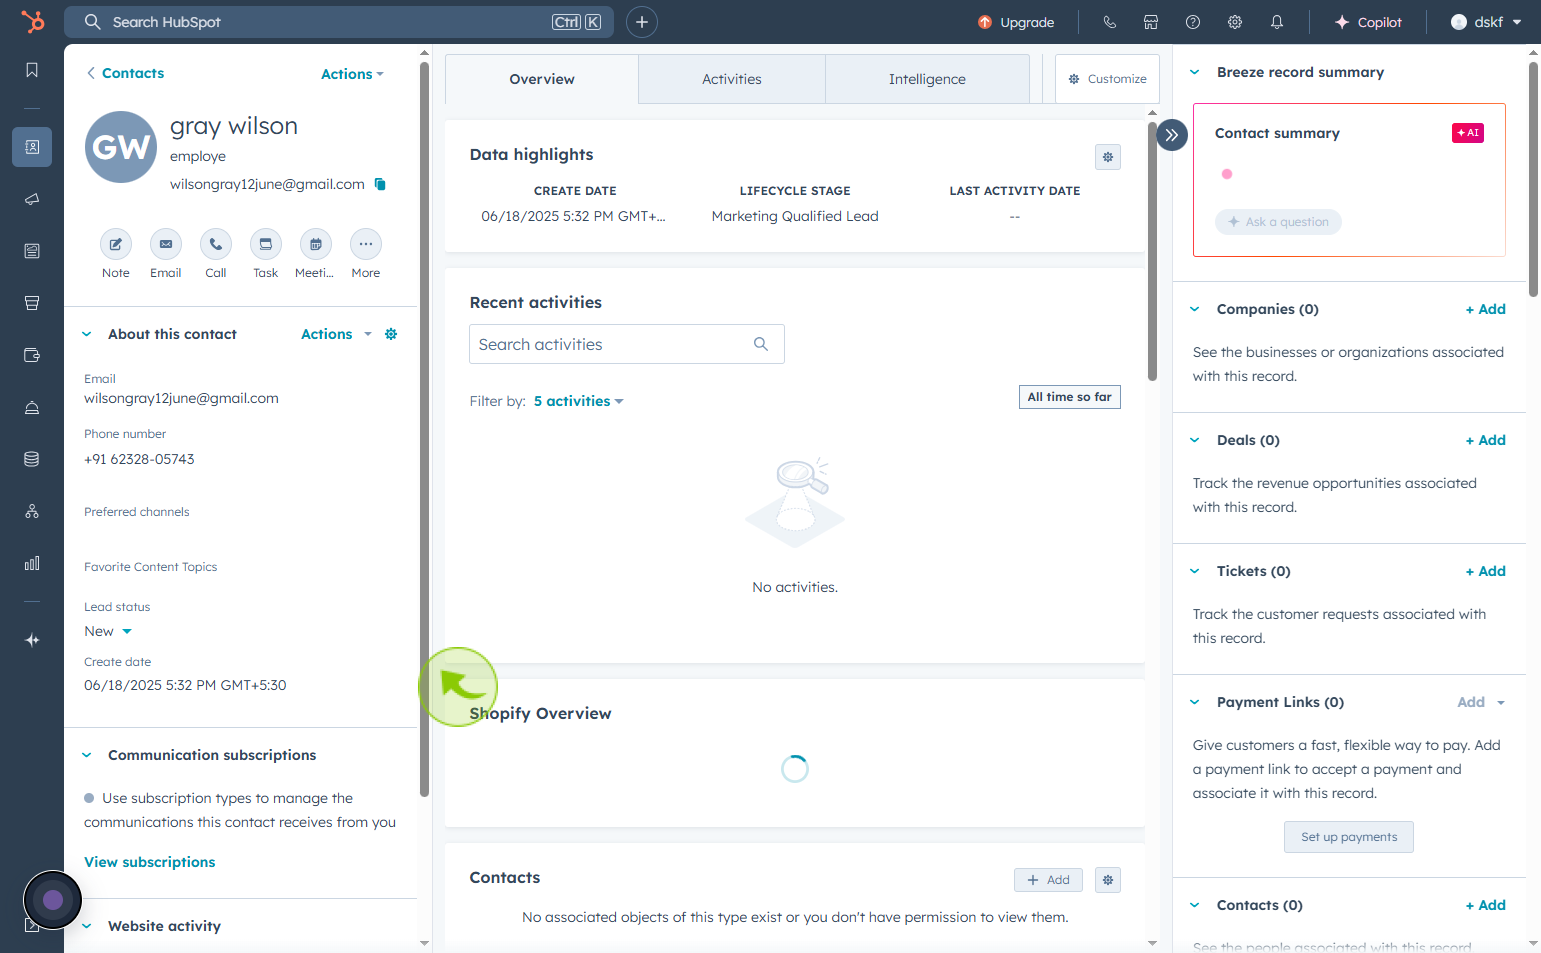Screen dimensions: 1541x953
Task: Click the Customize tabs button
Action: [x=1107, y=79]
